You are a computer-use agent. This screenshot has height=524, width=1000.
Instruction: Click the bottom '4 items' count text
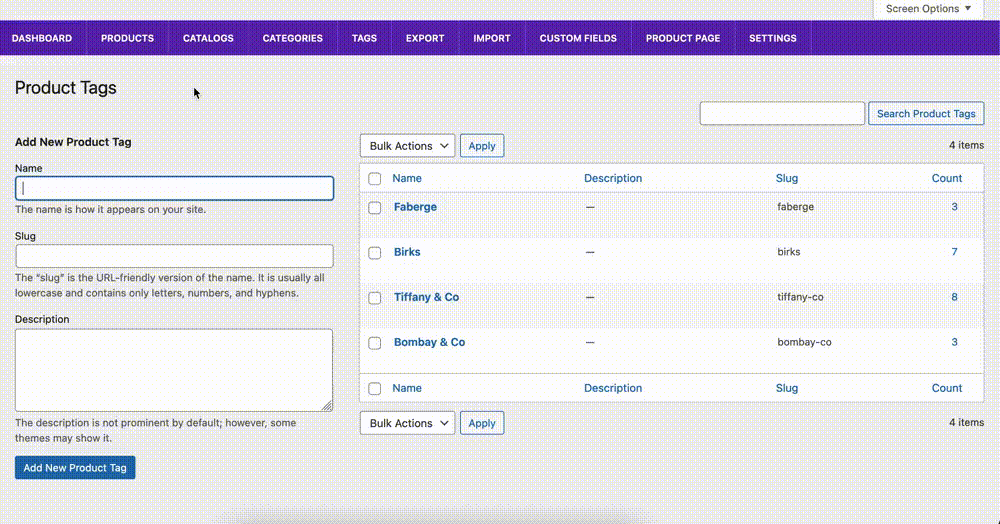966,423
